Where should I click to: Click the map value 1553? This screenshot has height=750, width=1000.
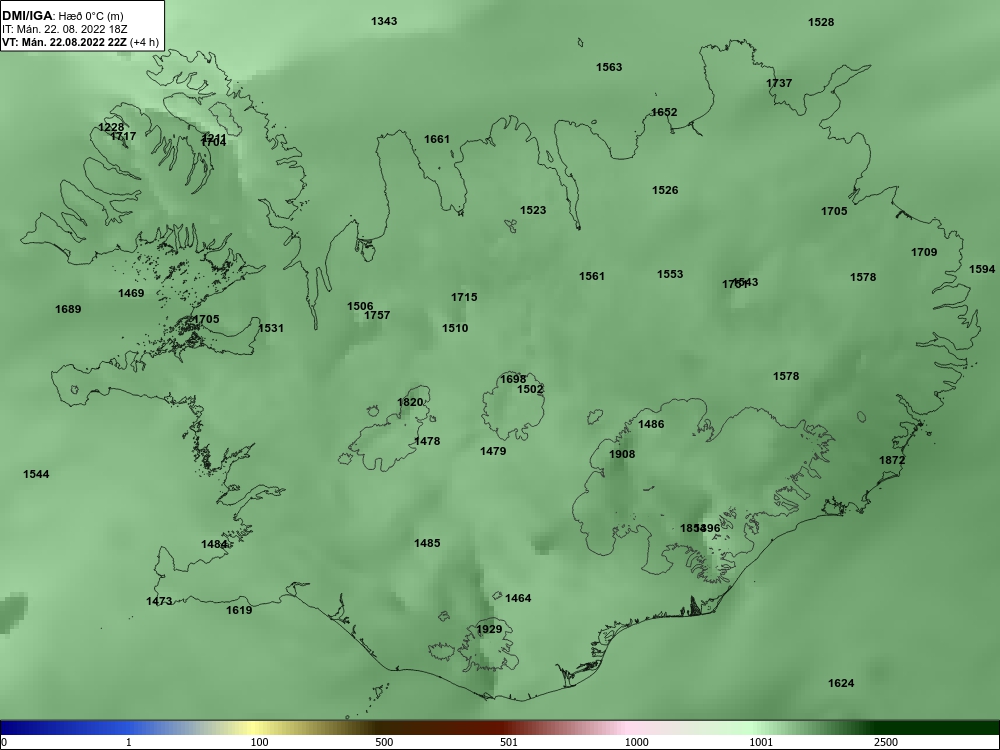[x=670, y=274]
